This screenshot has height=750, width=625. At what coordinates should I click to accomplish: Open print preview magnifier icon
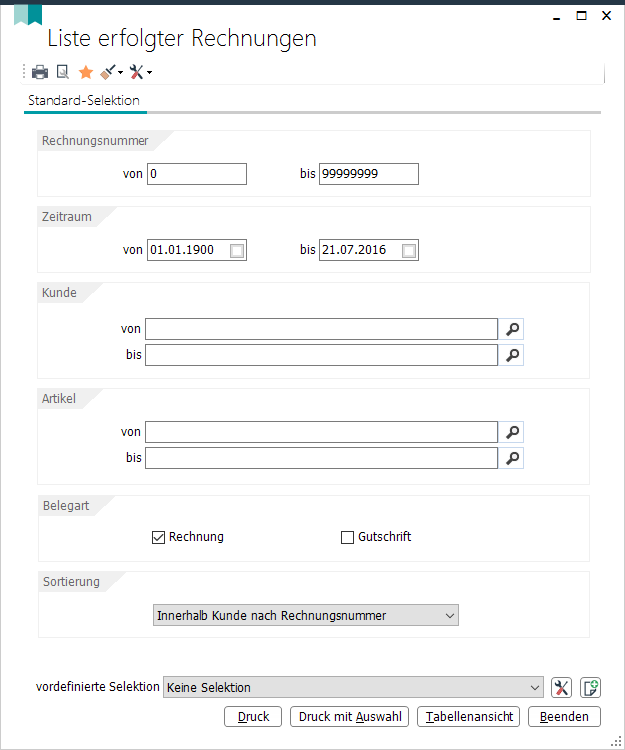[63, 72]
